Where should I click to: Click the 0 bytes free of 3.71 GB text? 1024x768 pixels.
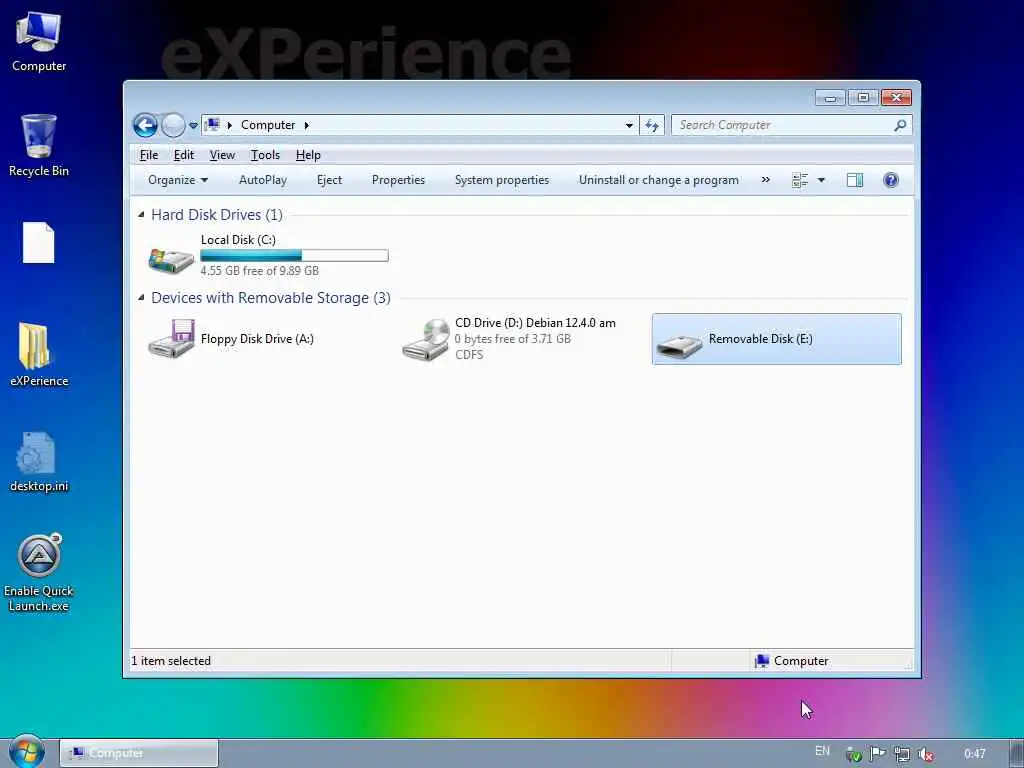tap(513, 339)
